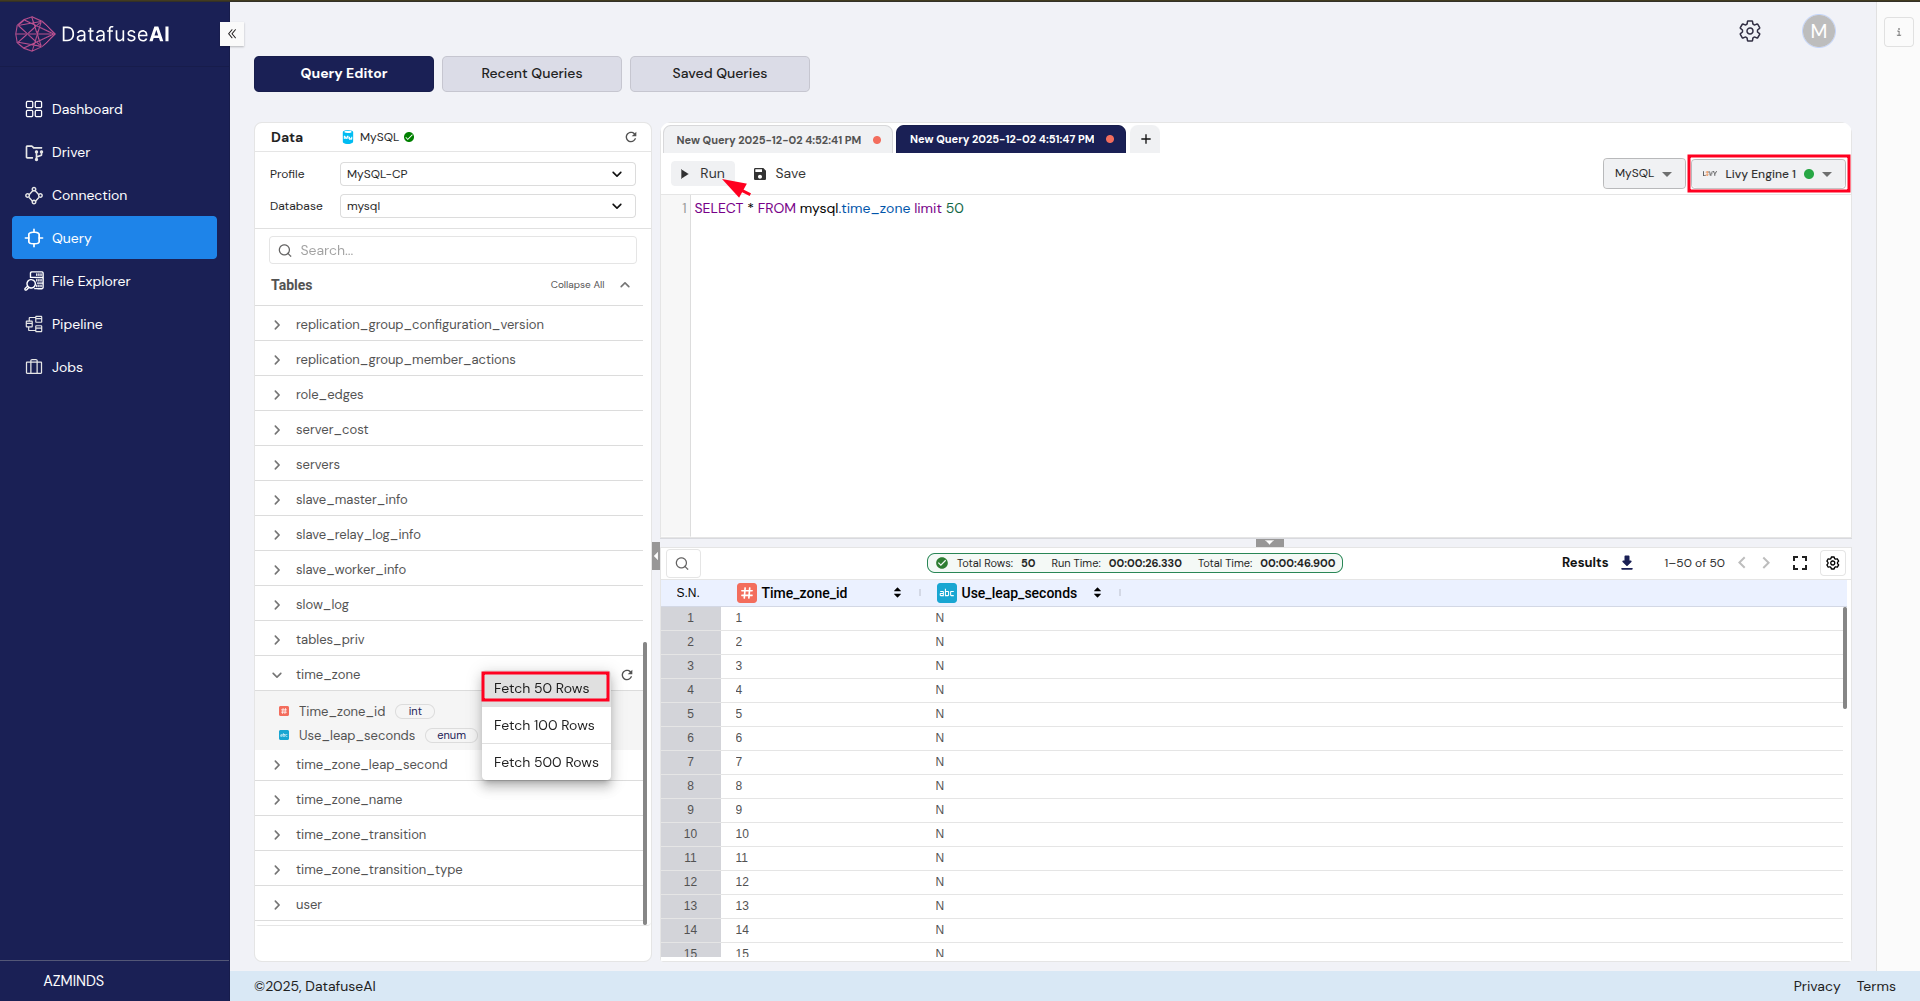This screenshot has height=1001, width=1920.
Task: Open the File Explorer sidebar icon
Action: 34,281
